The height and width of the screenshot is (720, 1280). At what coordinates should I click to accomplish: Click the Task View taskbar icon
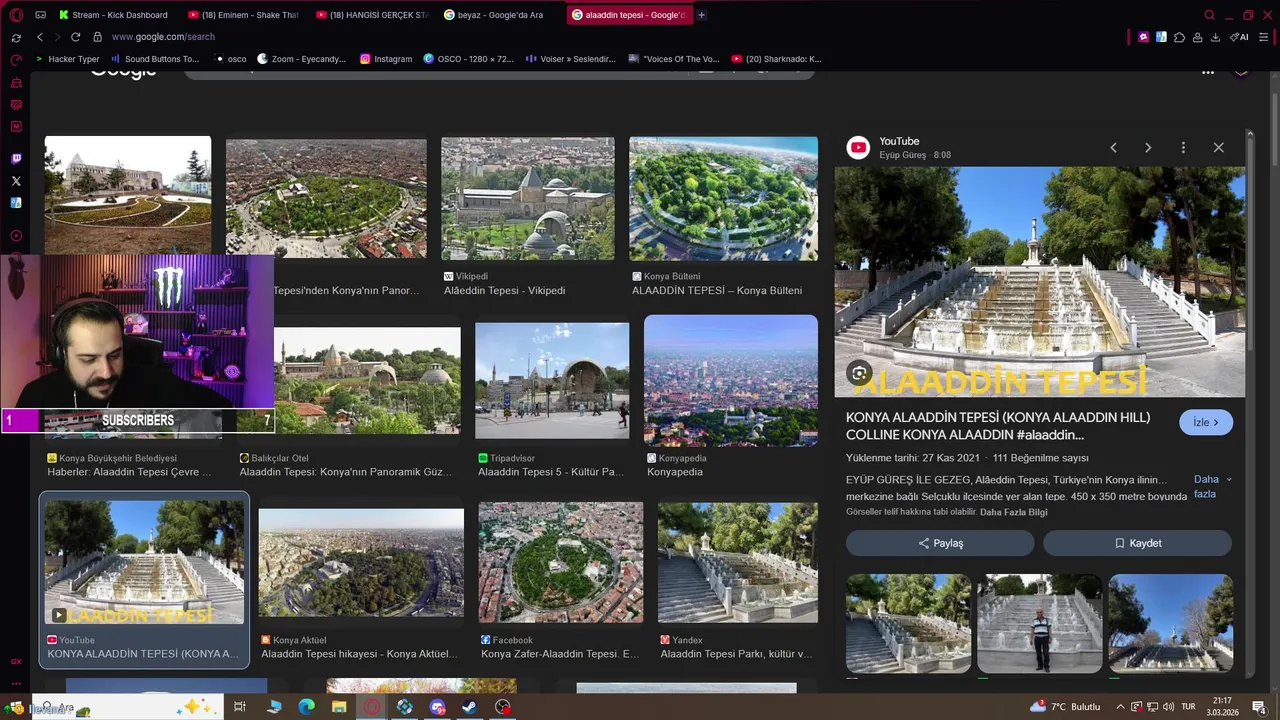pyautogui.click(x=240, y=707)
